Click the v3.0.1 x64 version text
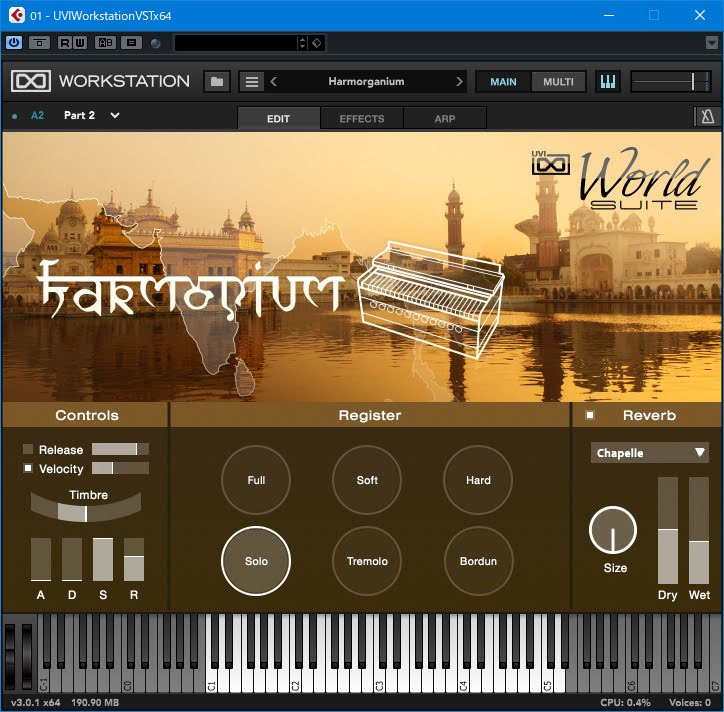 [x=36, y=702]
